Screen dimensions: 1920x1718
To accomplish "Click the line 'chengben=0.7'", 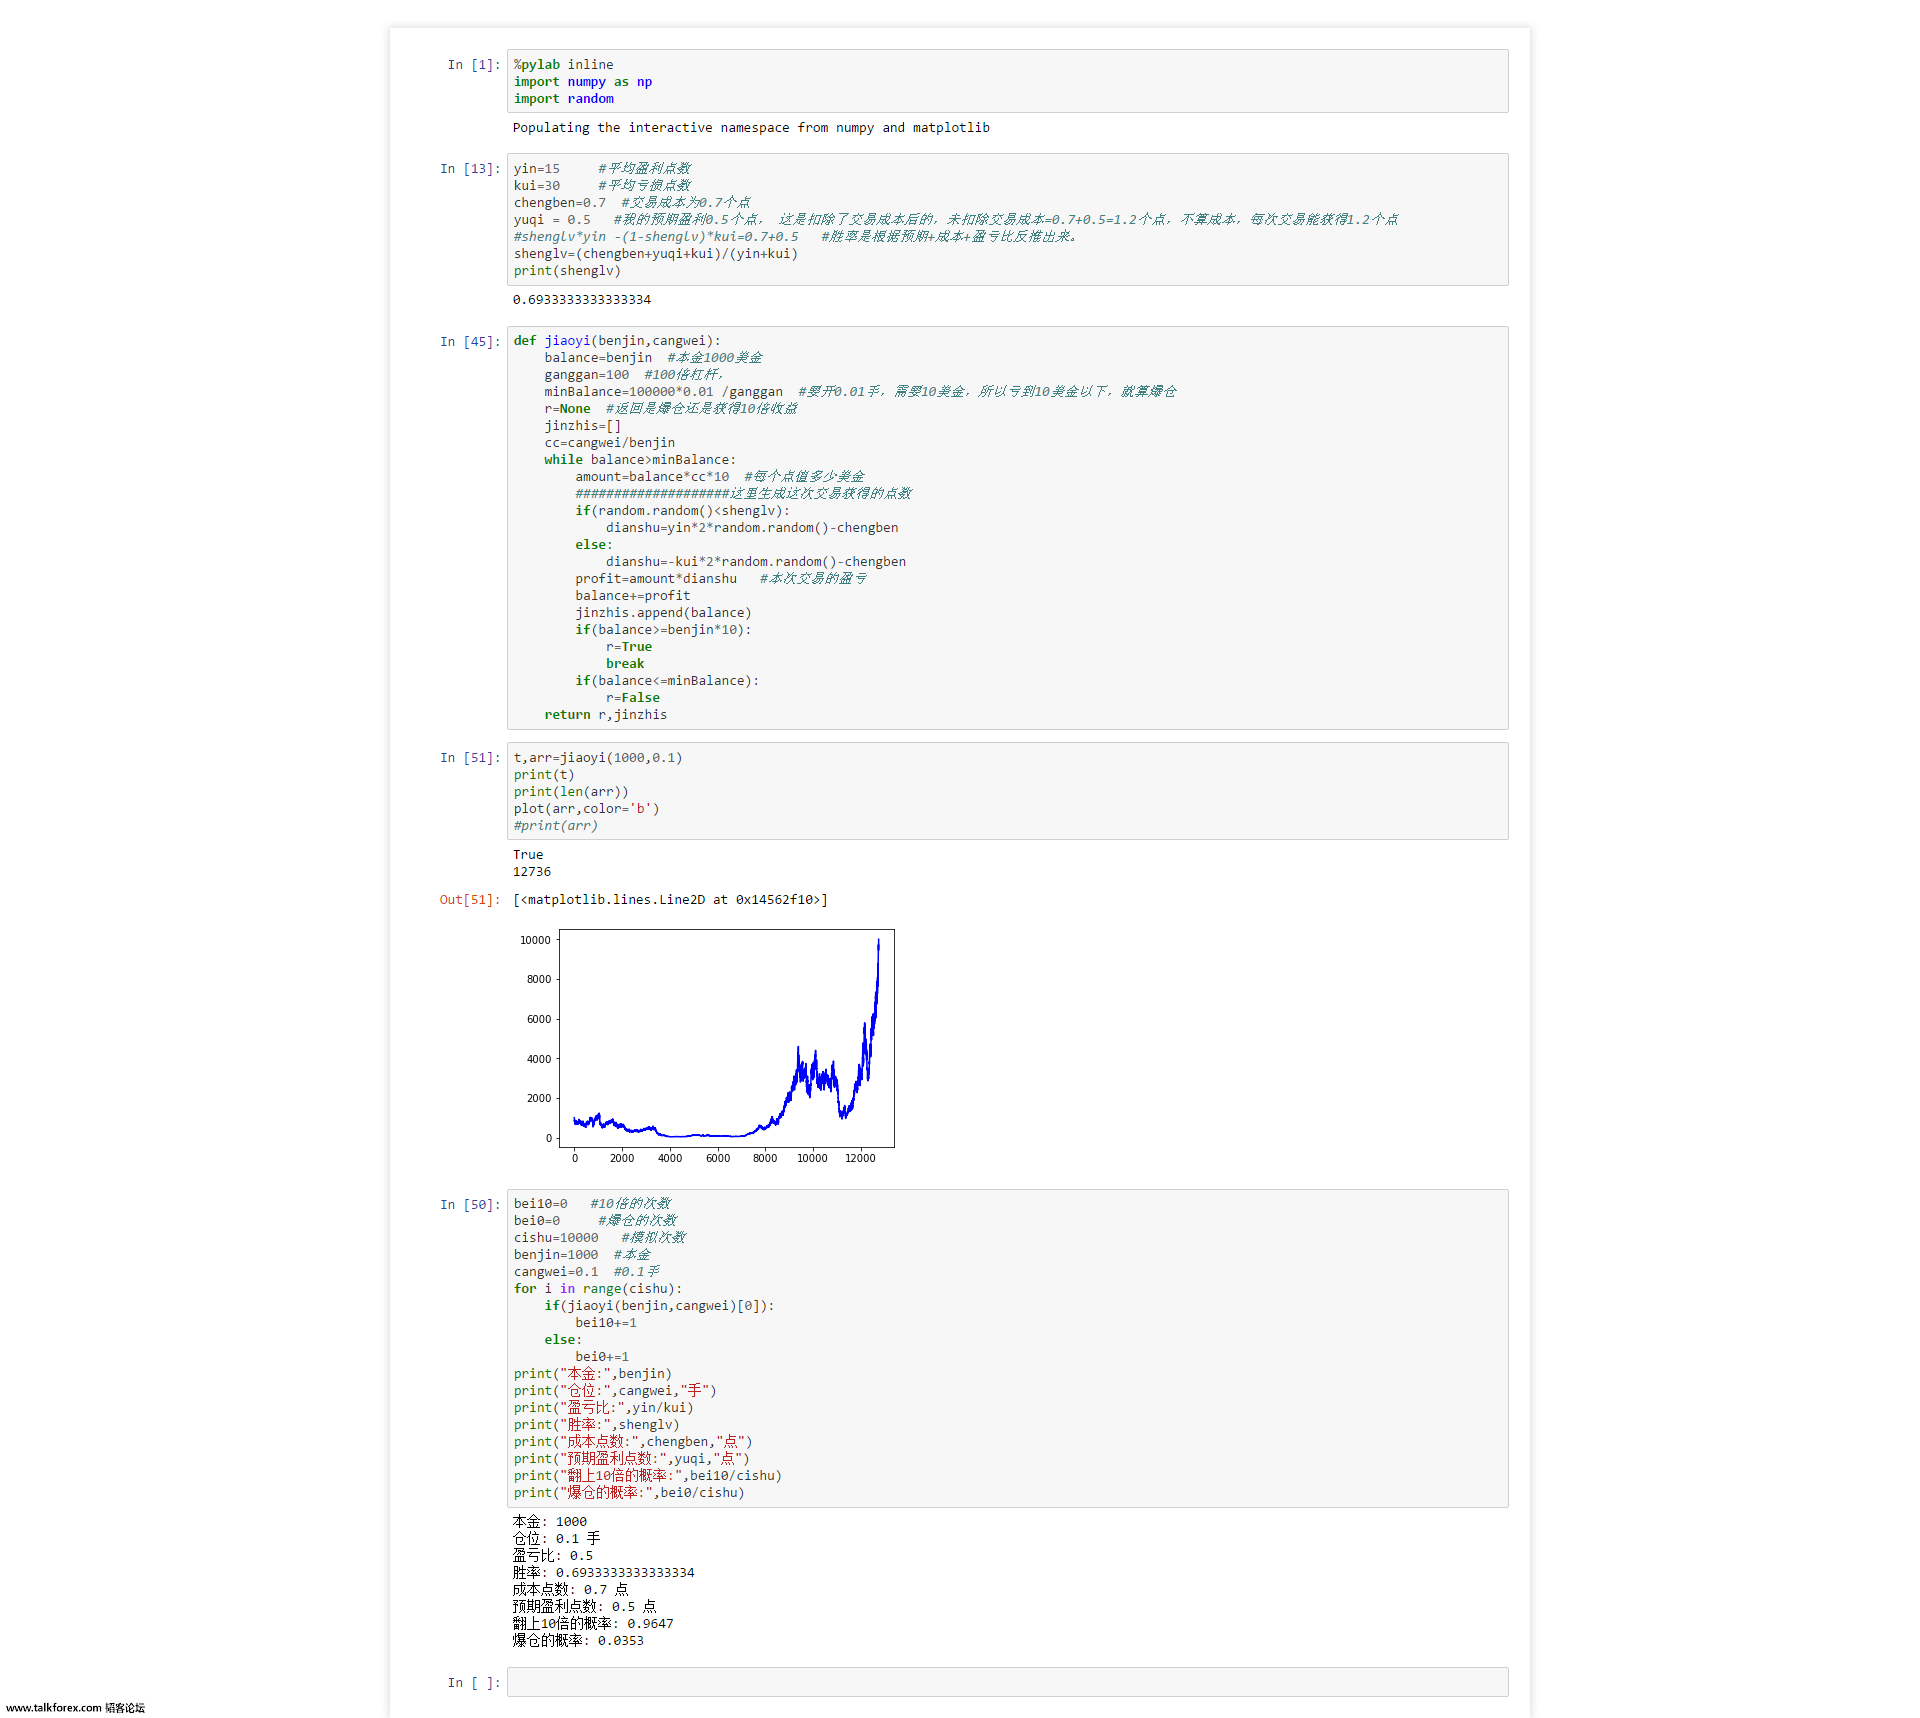I will pyautogui.click(x=560, y=203).
